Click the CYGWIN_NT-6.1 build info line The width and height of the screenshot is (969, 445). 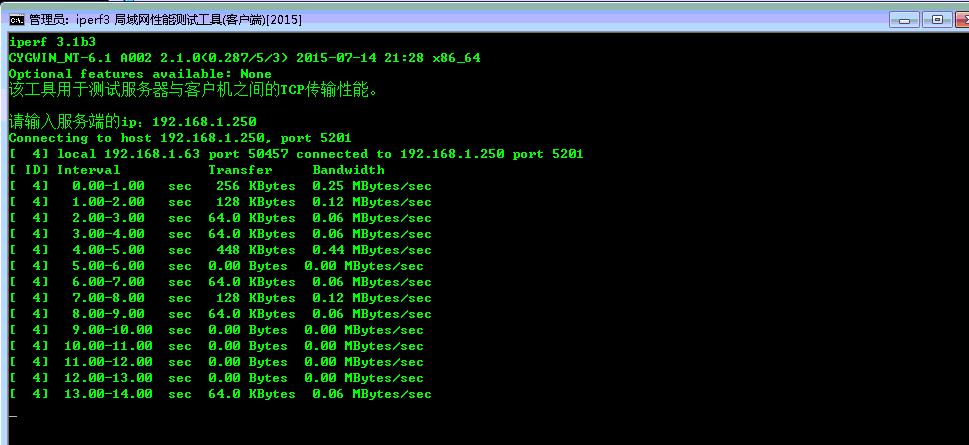[244, 58]
